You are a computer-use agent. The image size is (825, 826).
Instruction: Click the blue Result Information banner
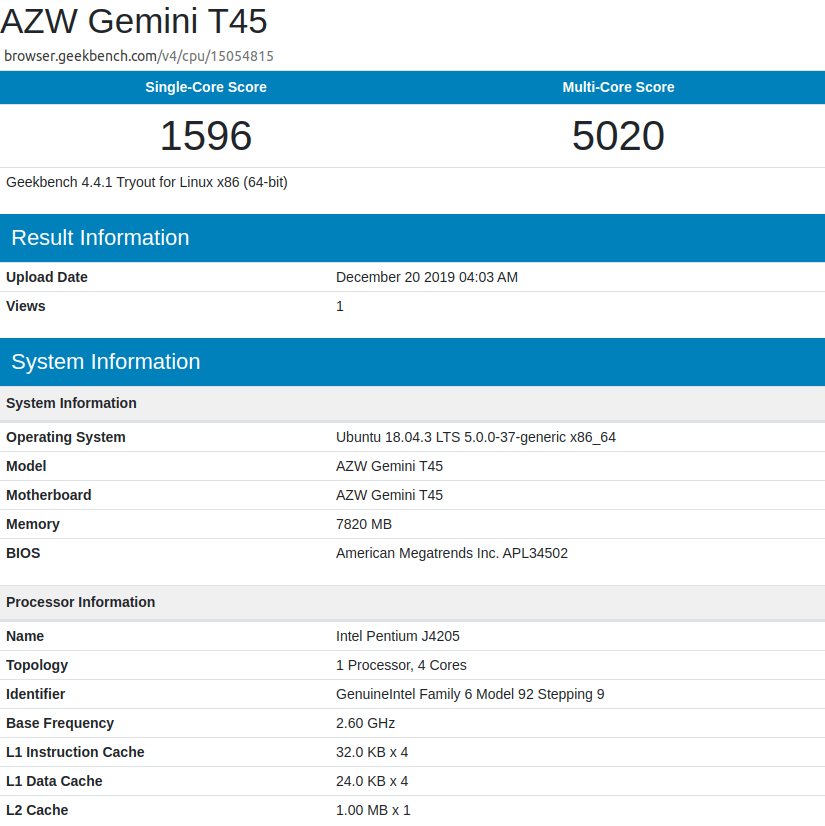coord(412,238)
